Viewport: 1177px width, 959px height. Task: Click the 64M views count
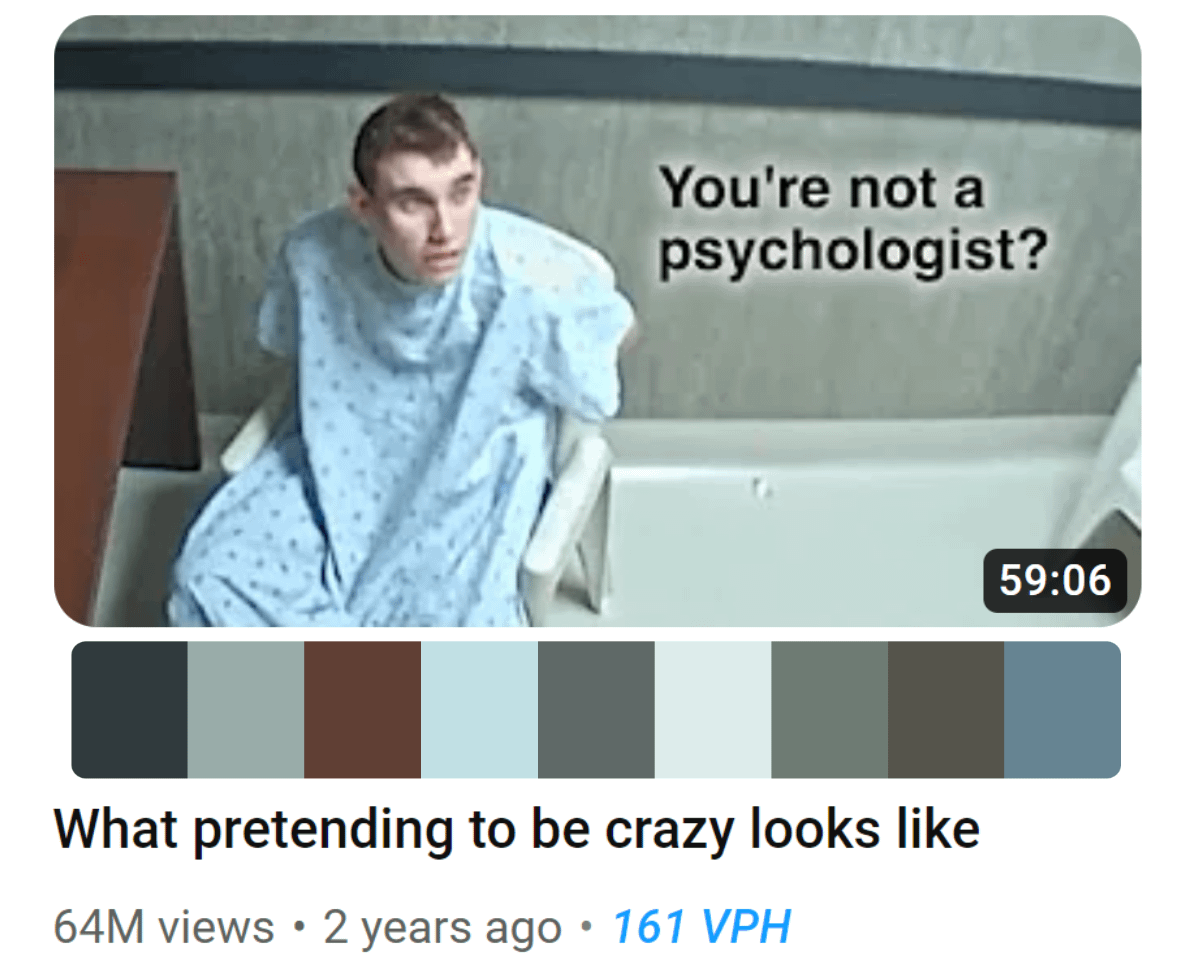tap(164, 926)
